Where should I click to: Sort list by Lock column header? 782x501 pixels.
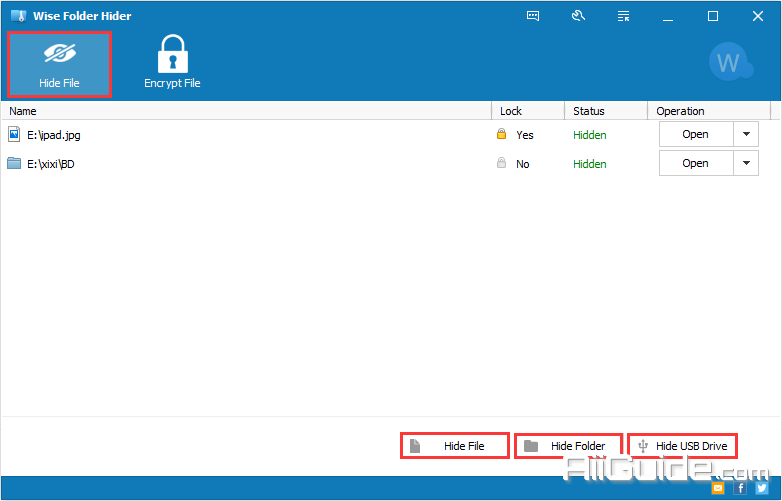click(528, 111)
